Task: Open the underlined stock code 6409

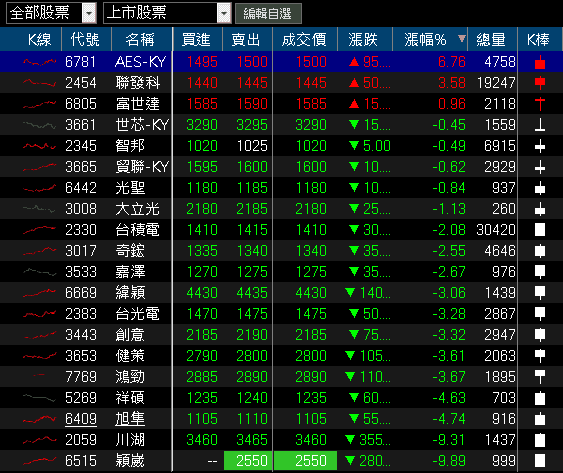Action: (x=81, y=419)
